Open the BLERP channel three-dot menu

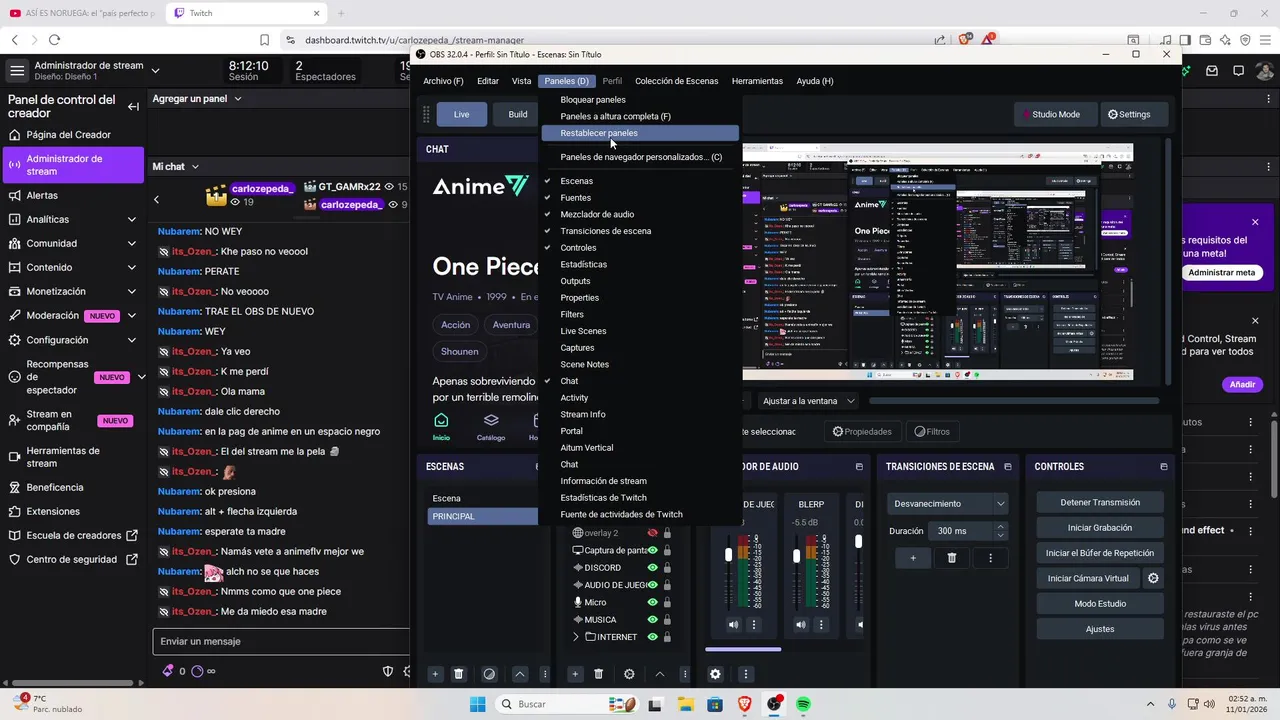click(x=822, y=625)
